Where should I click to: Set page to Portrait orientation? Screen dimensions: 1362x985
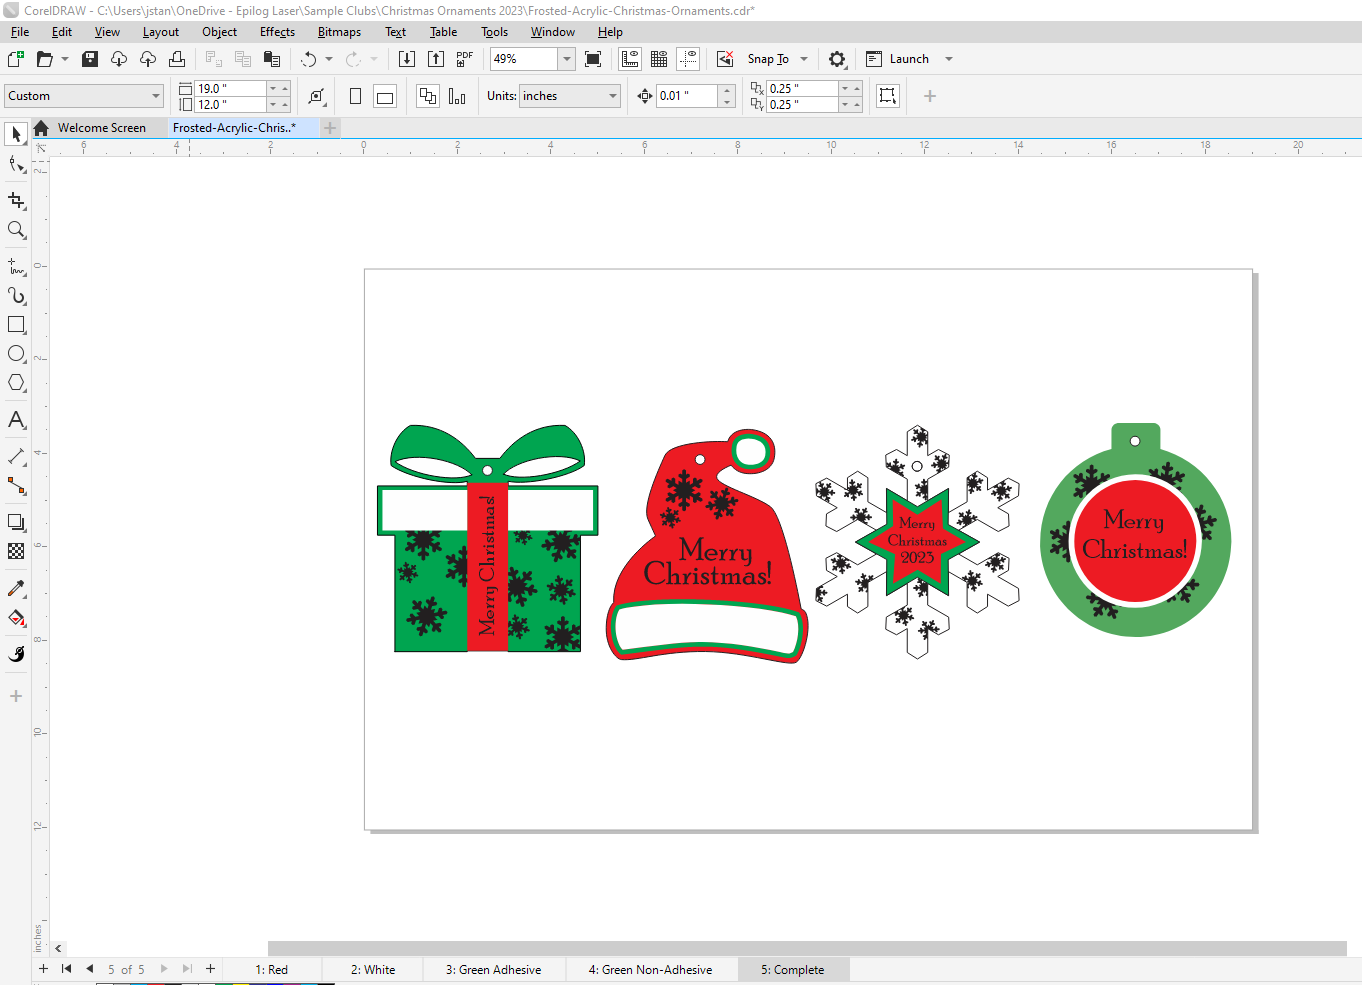pos(355,96)
